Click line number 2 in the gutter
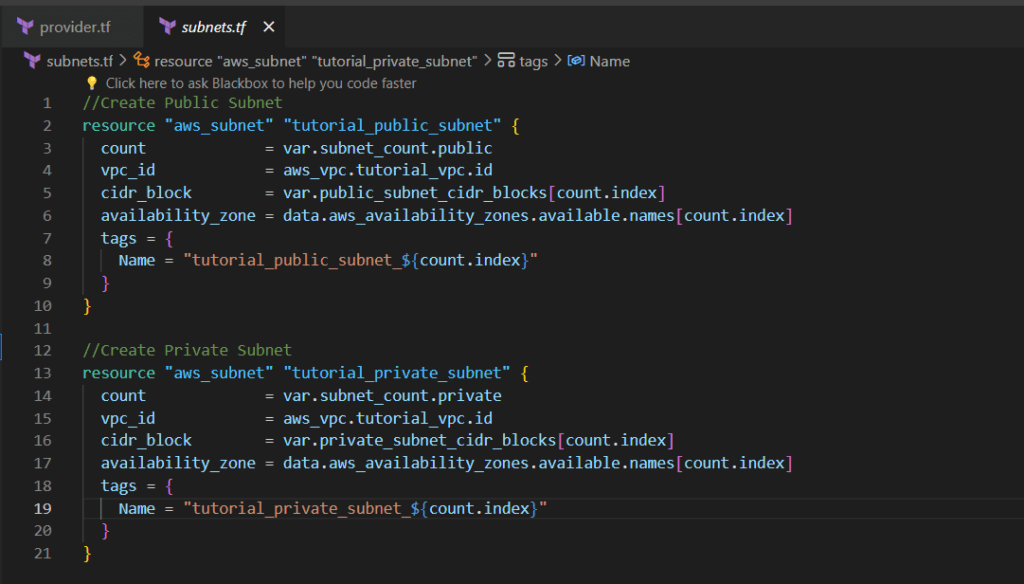Viewport: 1024px width, 584px height. click(46, 126)
